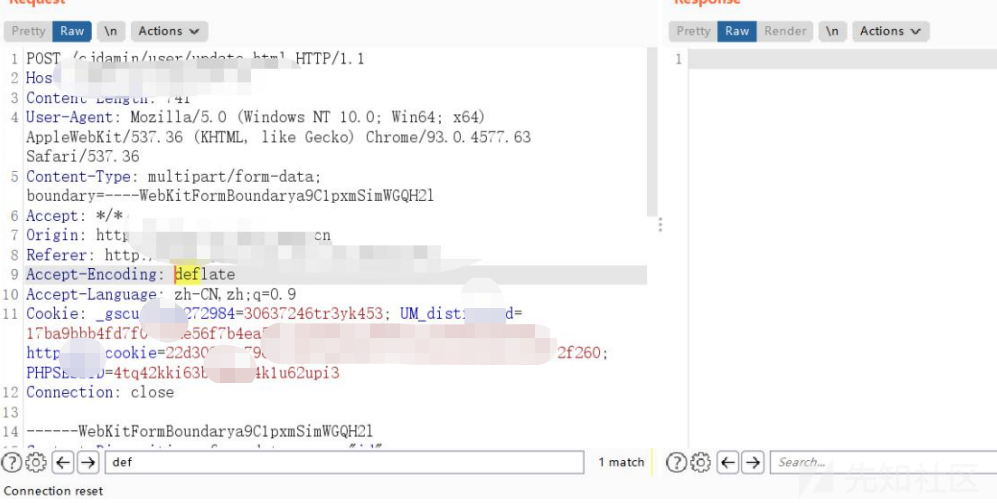Viewport: 997px width, 503px height.
Task: Toggle request \n non-printable characters
Action: (x=111, y=31)
